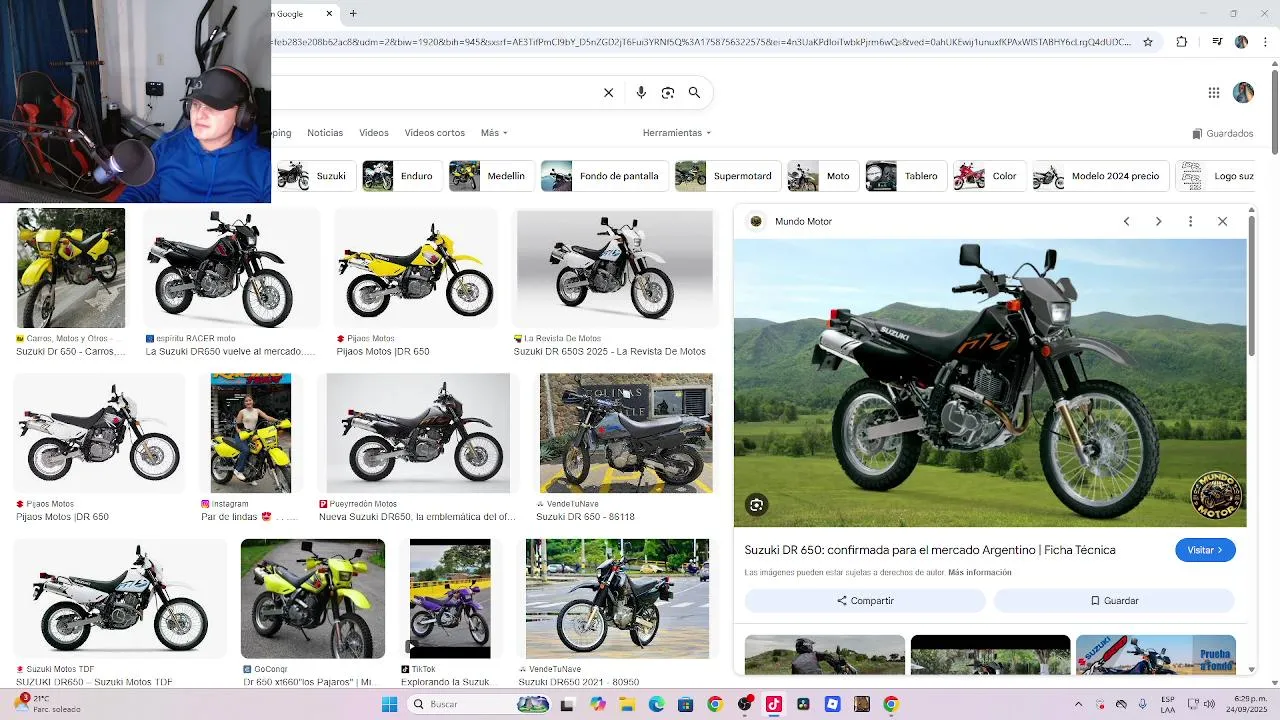The height and width of the screenshot is (720, 1280).
Task: Start voice search with the microphone icon
Action: coord(641,93)
